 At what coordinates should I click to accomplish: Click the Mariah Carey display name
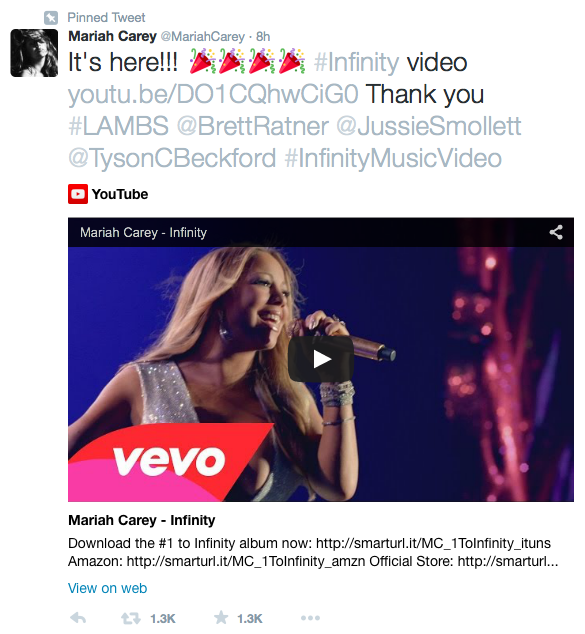(x=112, y=36)
